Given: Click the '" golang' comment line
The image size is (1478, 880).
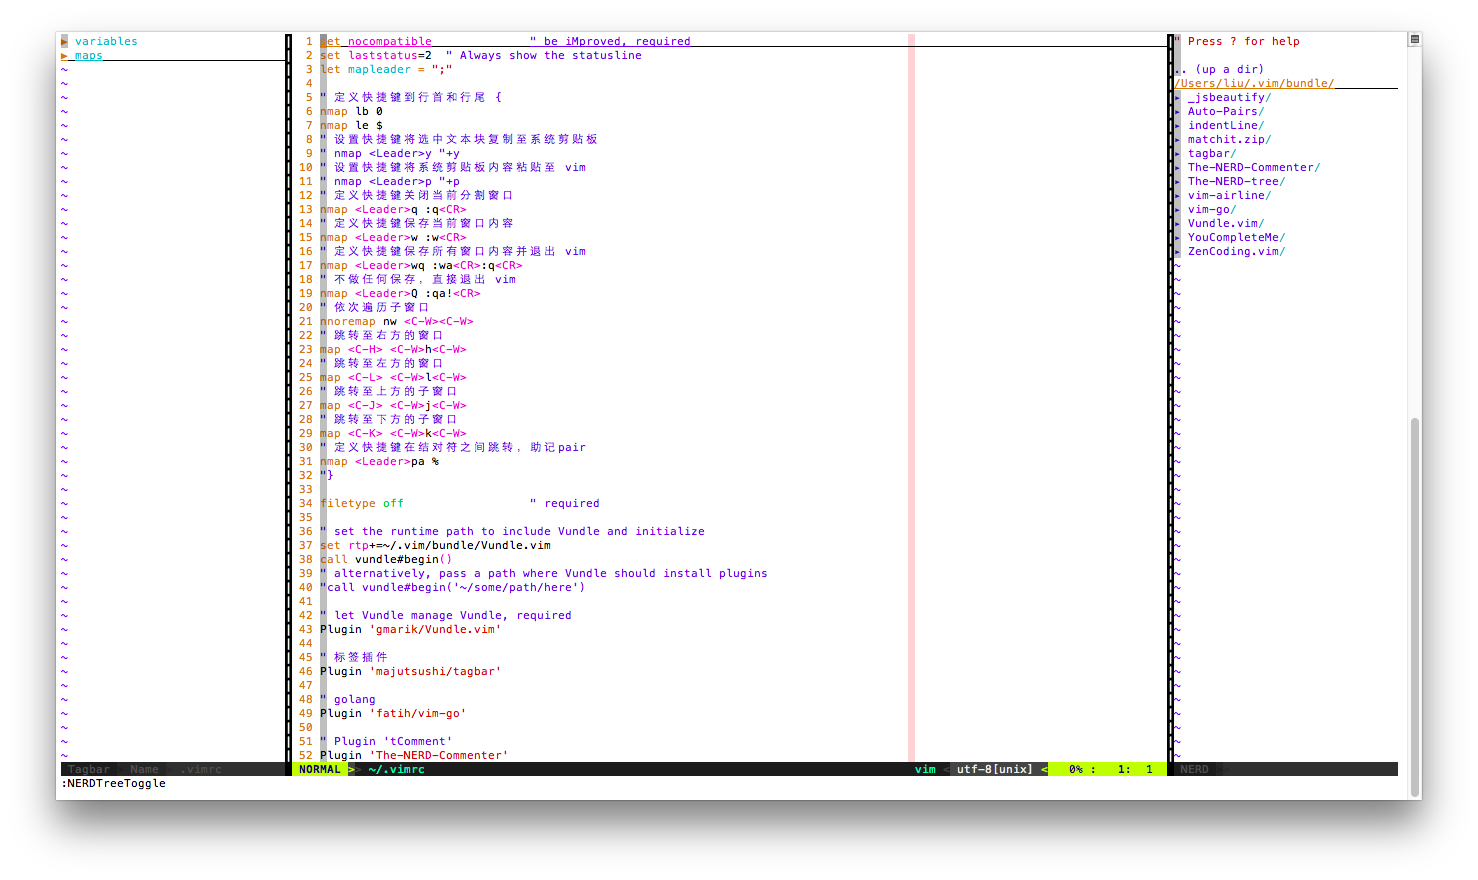Looking at the screenshot, I should 348,700.
